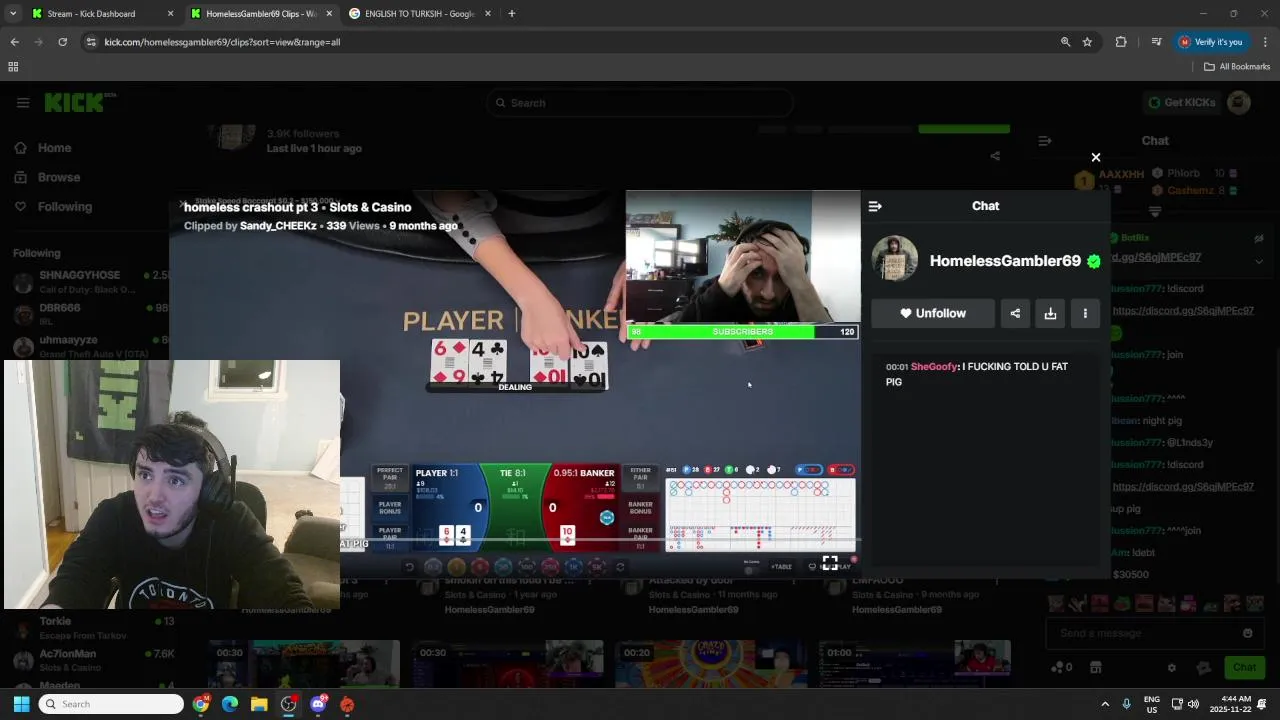Screen dimensions: 1280x720
Task: Open the All Bookmarks folder
Action: tap(1237, 67)
